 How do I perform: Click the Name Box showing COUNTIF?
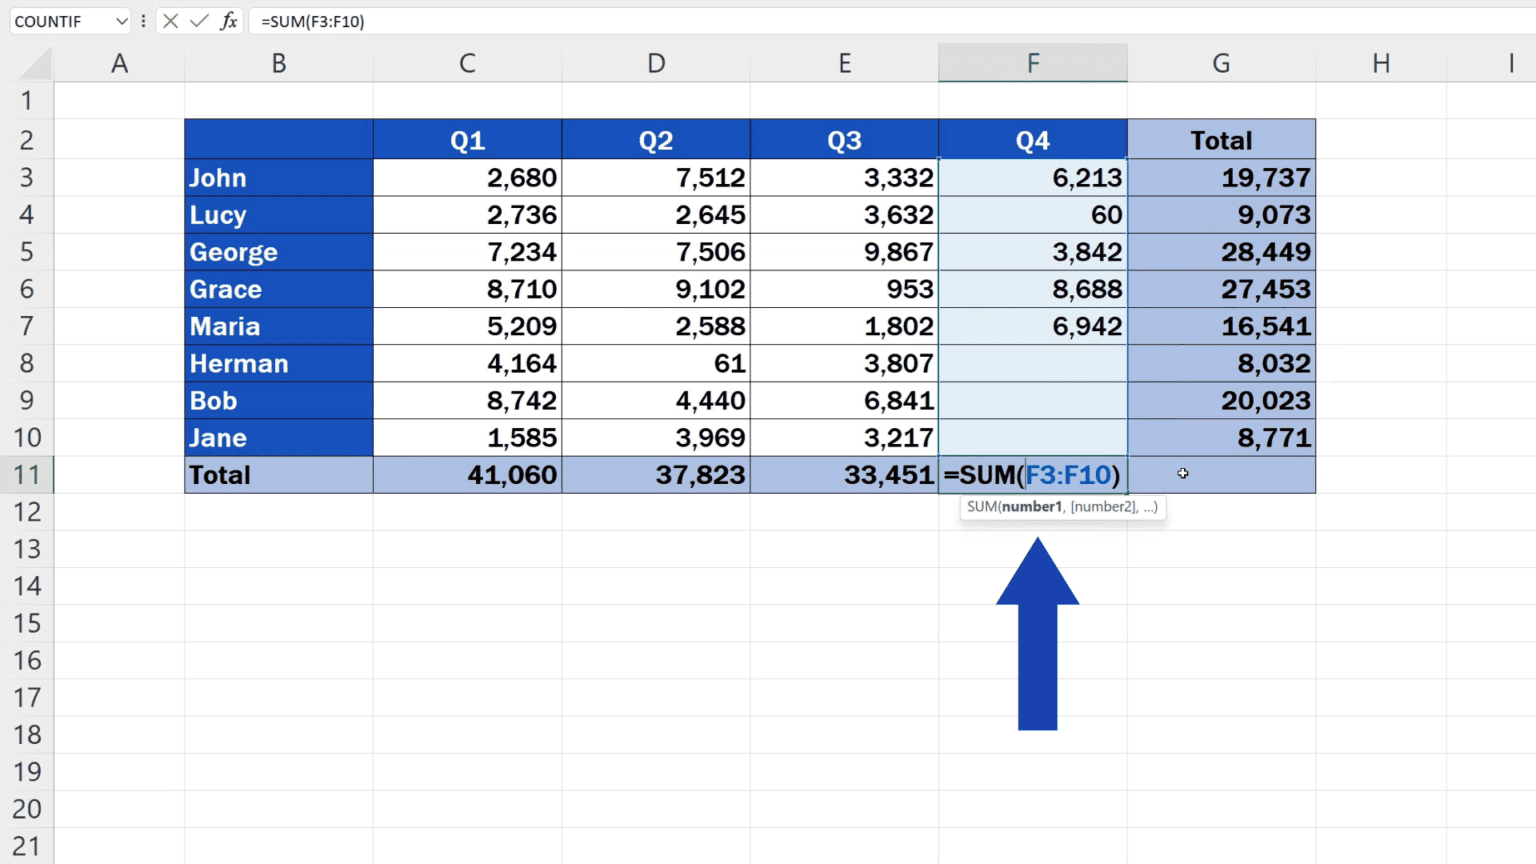coord(60,21)
